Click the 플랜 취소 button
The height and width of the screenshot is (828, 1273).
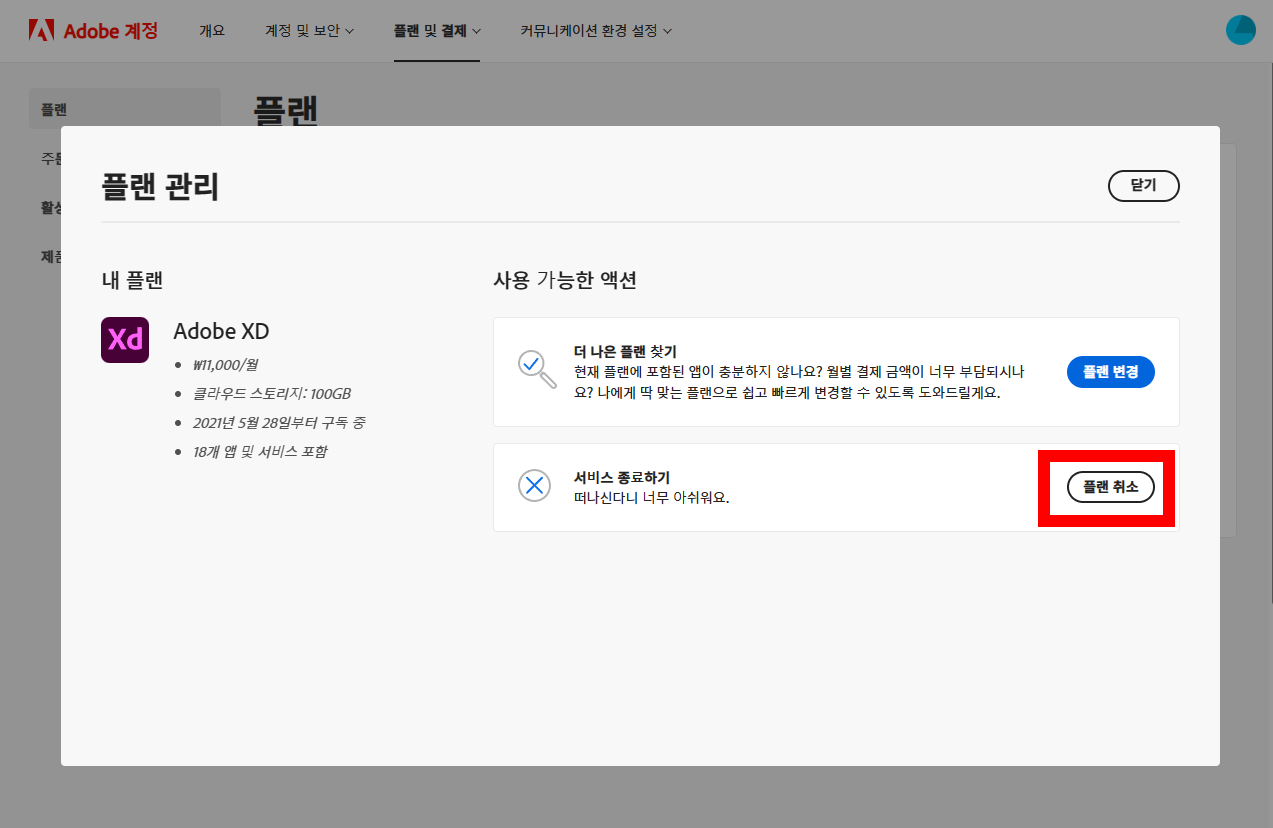click(1109, 487)
